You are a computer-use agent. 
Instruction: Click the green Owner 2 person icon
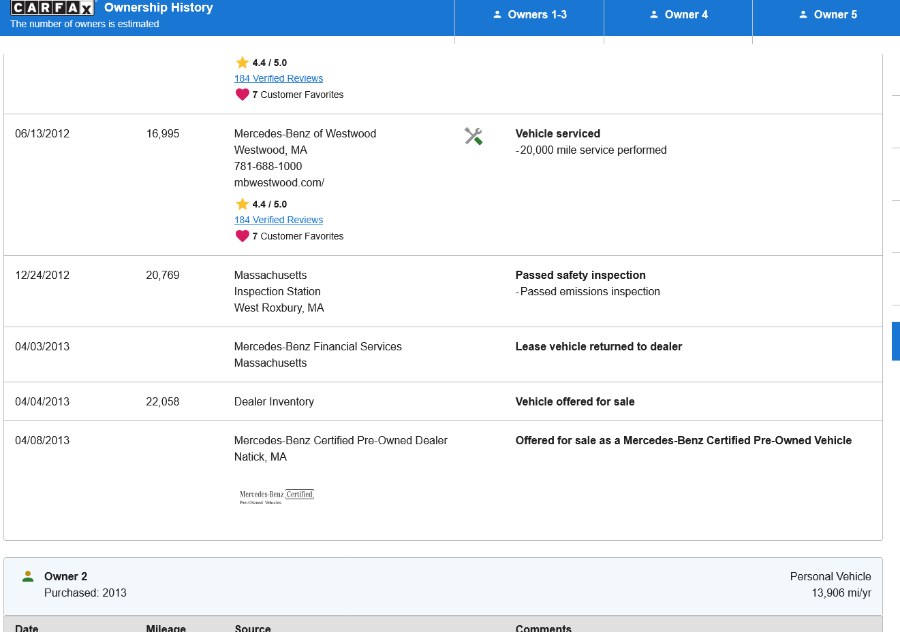click(x=28, y=576)
